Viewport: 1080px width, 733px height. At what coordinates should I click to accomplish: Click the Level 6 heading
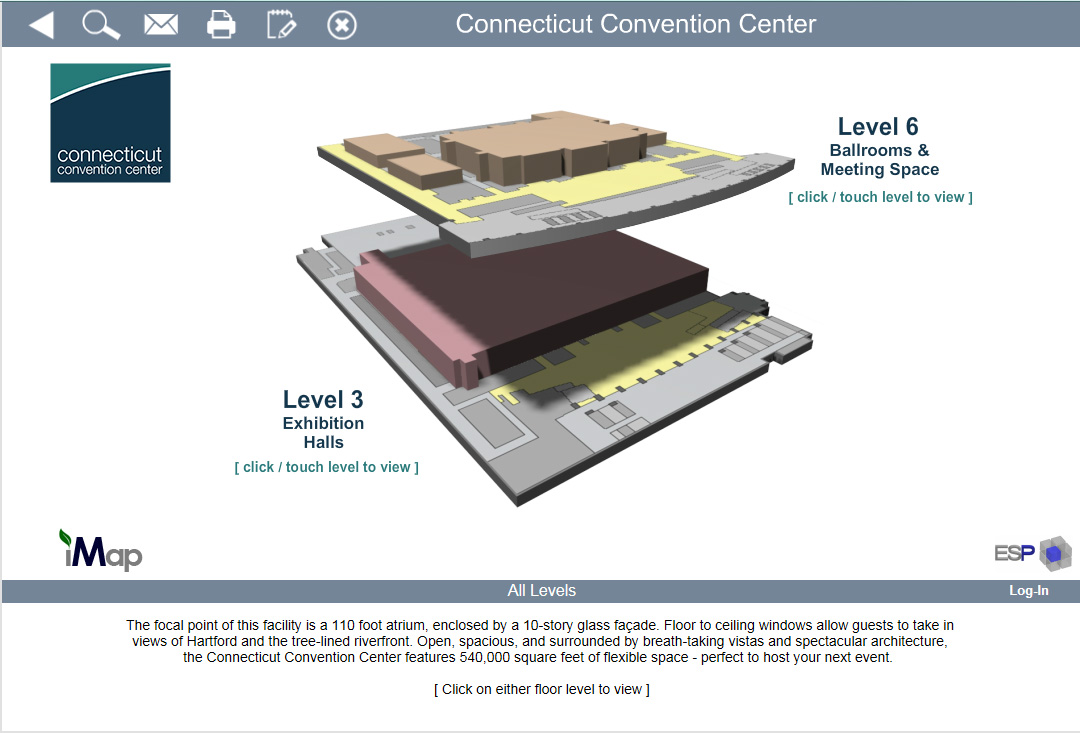[878, 127]
